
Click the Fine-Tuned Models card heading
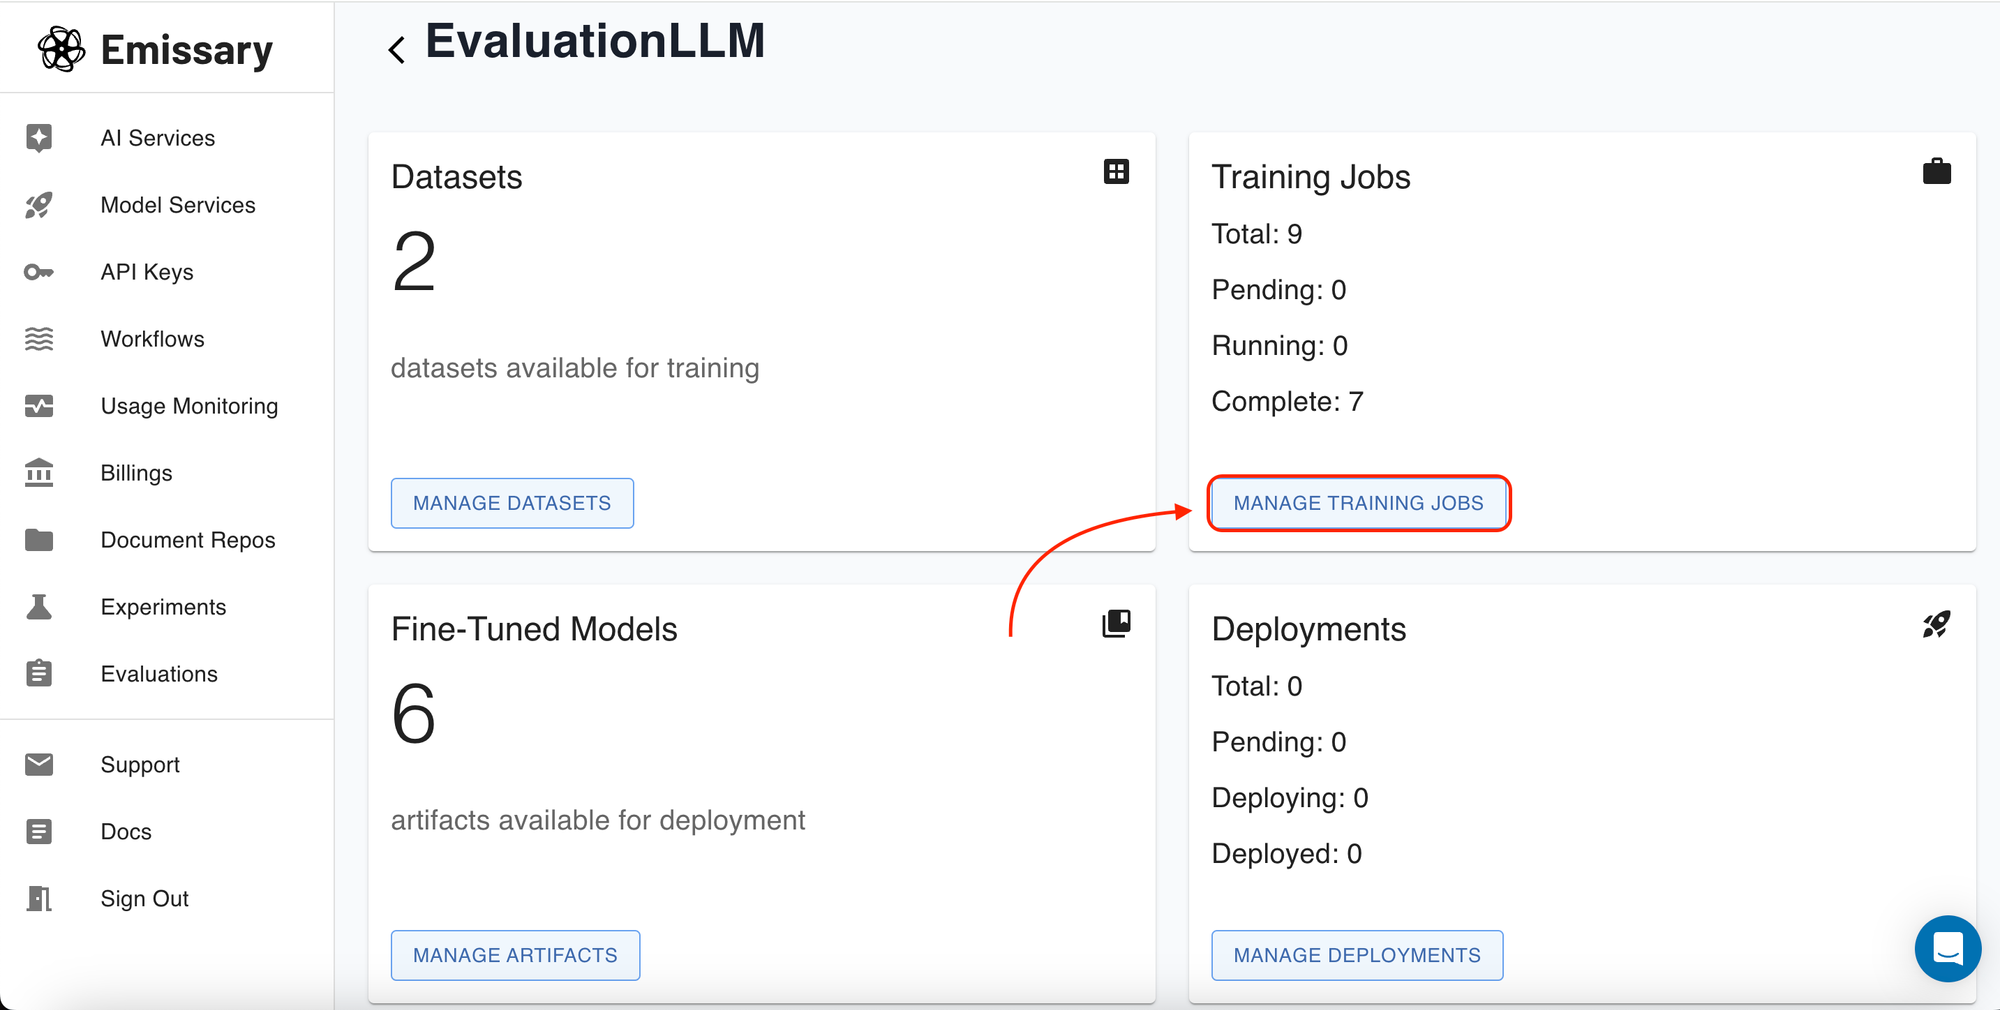pos(534,629)
